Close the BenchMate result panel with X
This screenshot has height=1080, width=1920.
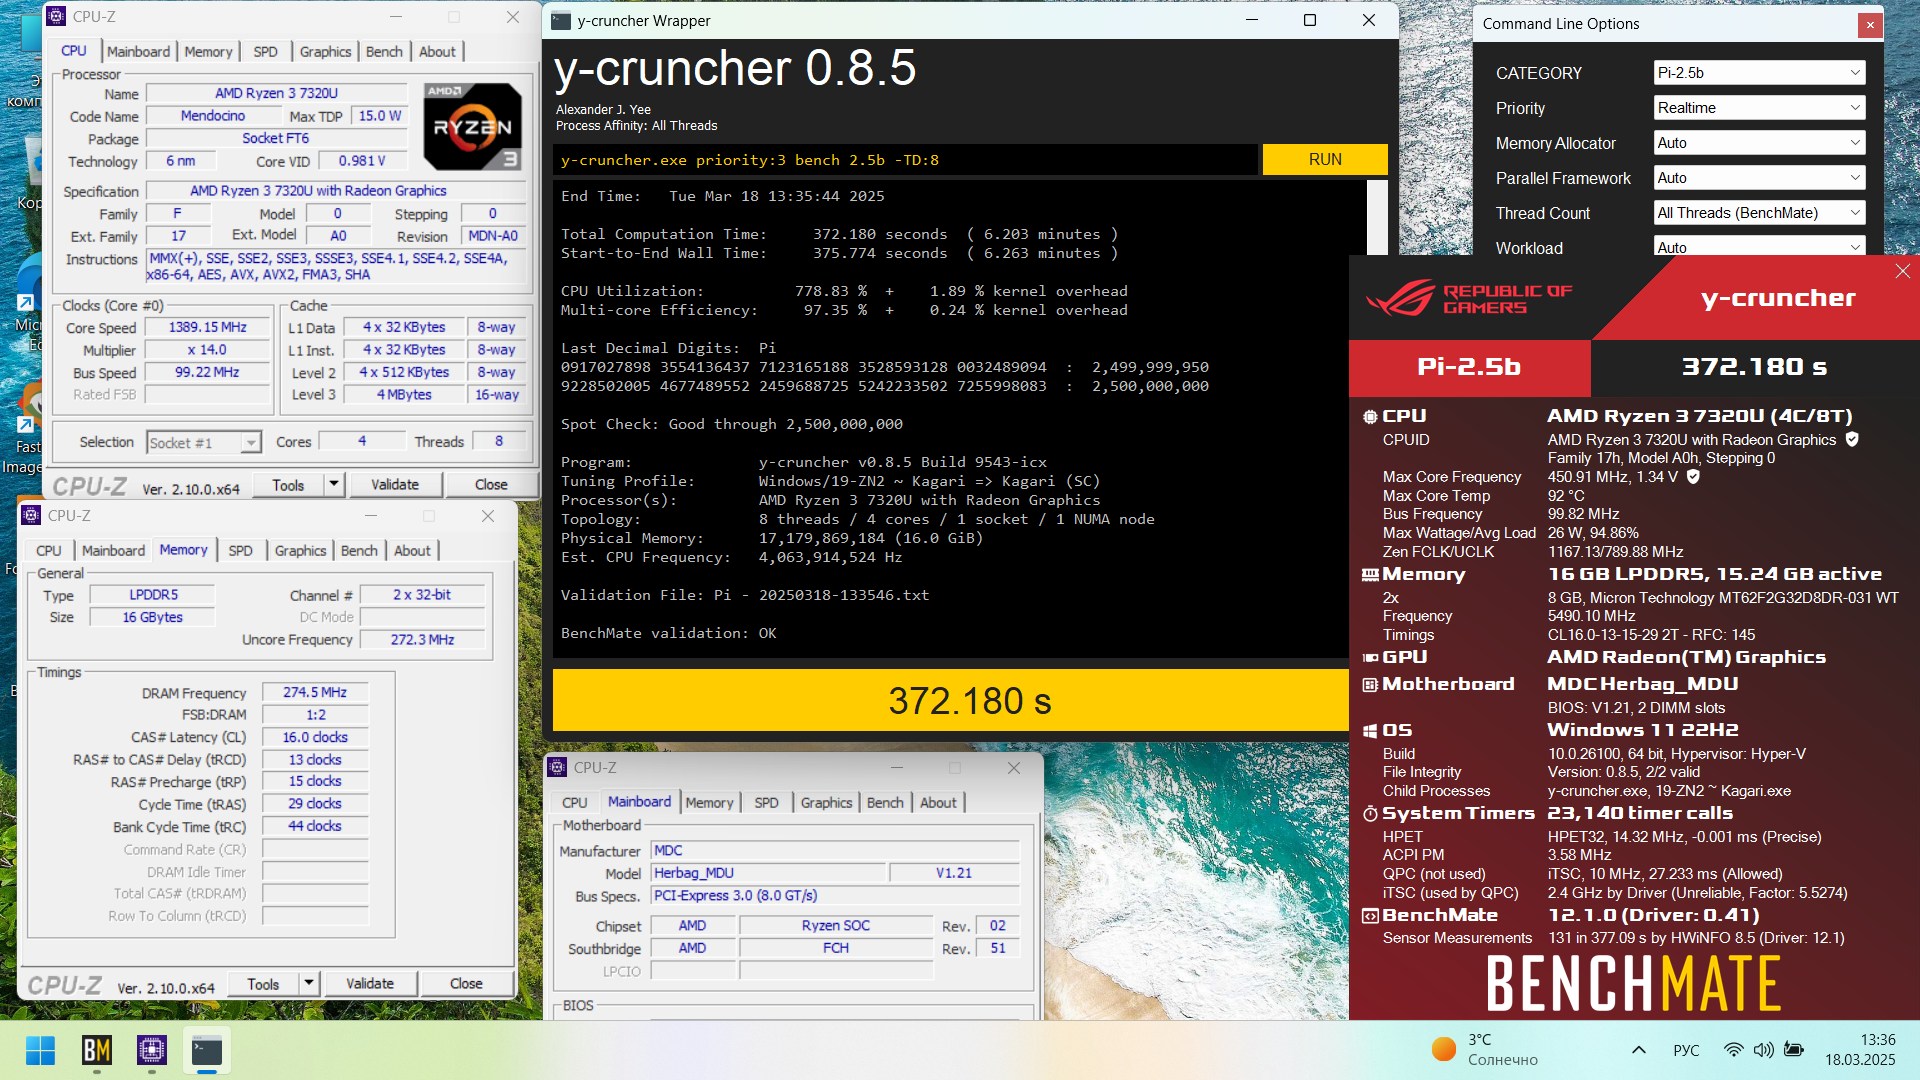[1902, 272]
